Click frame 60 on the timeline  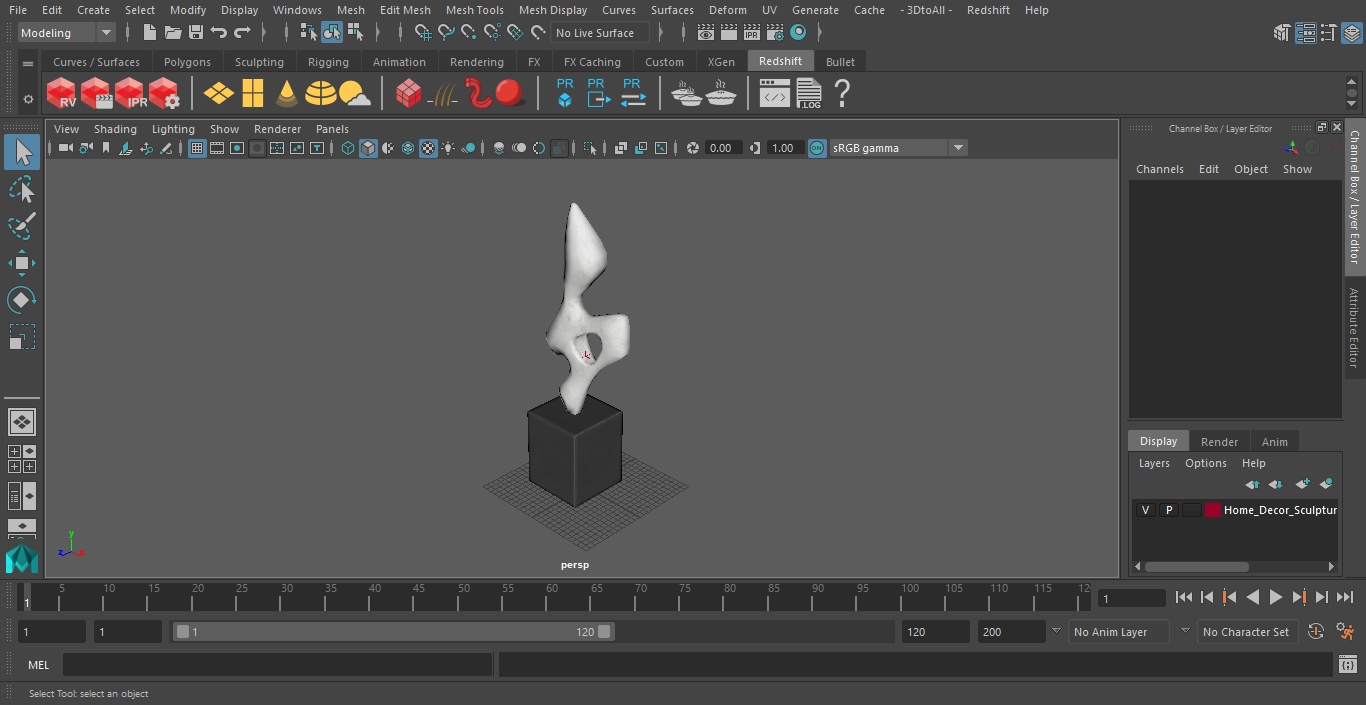(x=552, y=596)
